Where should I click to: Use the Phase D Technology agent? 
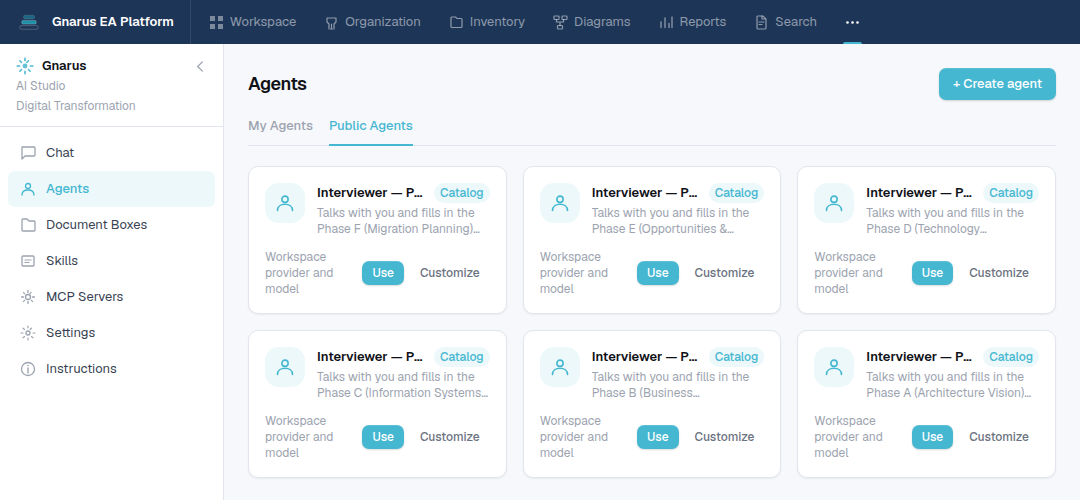point(932,273)
